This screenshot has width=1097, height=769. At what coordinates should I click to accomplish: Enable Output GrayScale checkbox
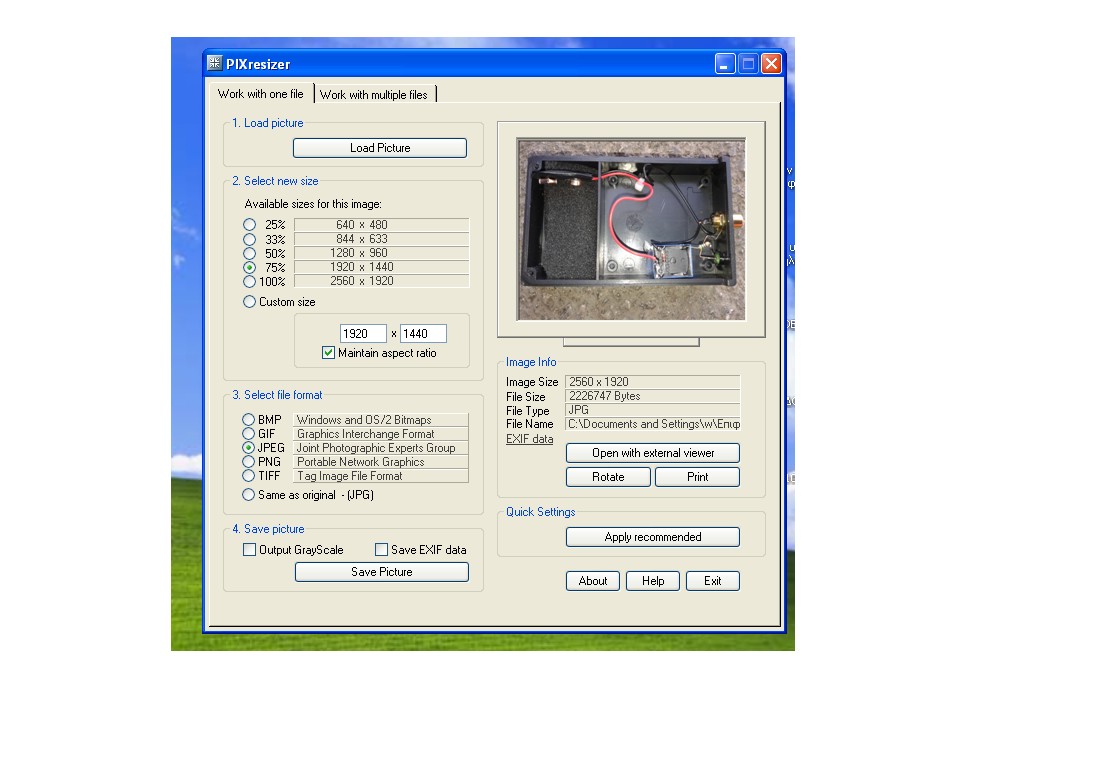point(250,550)
